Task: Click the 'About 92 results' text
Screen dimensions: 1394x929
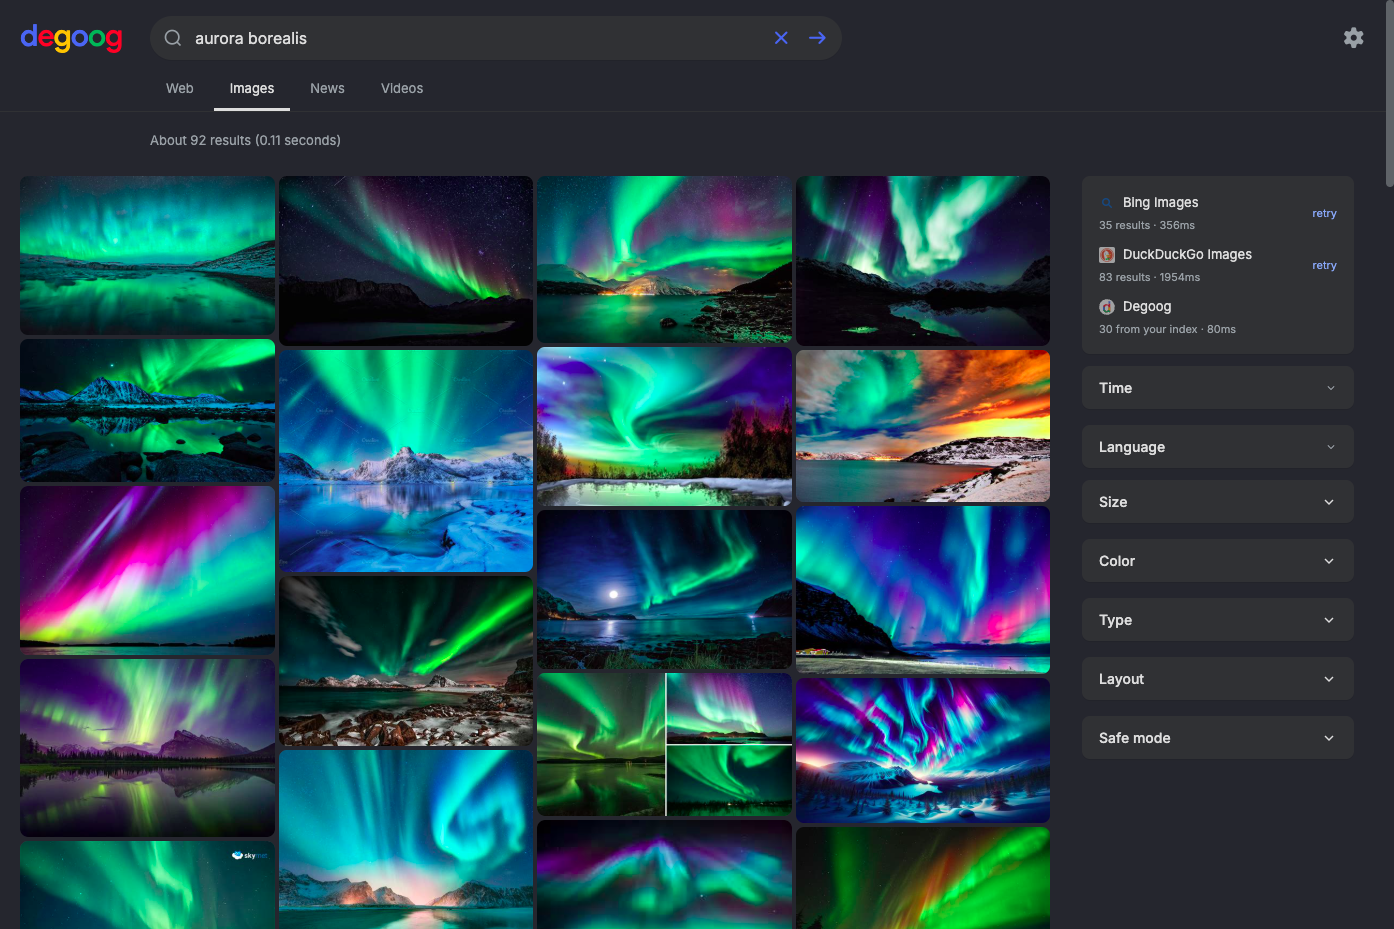Action: [x=245, y=140]
